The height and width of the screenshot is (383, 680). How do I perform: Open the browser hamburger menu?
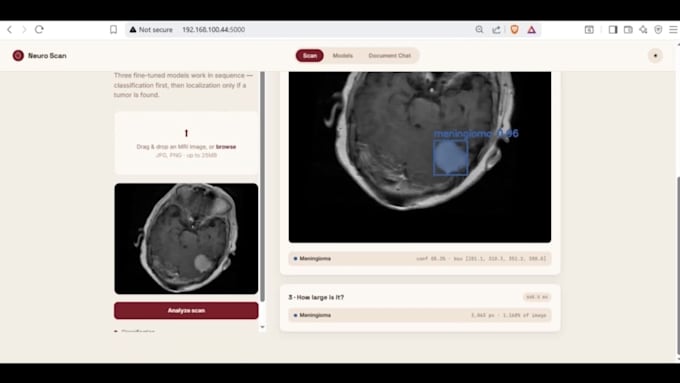673,29
